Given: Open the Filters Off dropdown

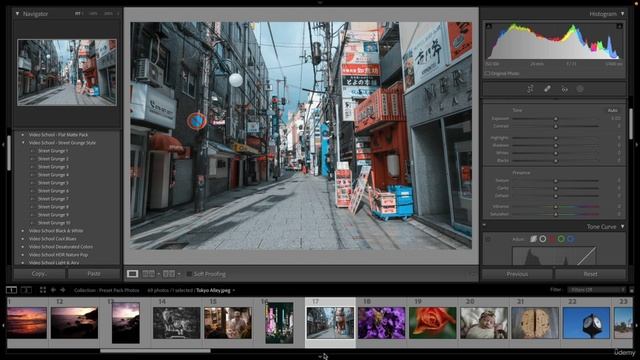Looking at the screenshot, I should tap(596, 290).
